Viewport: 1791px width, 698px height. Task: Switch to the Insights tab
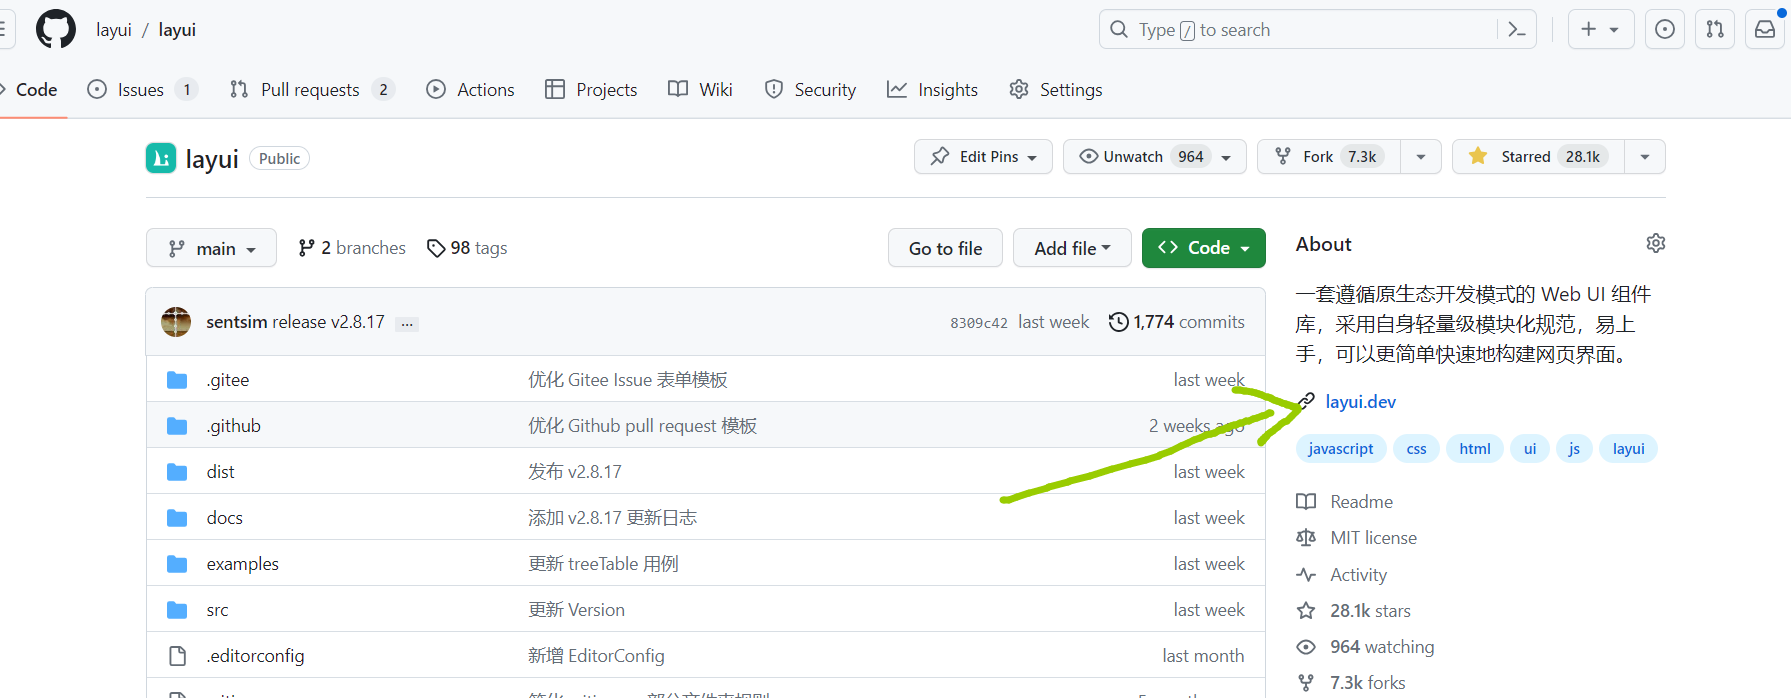[x=933, y=90]
